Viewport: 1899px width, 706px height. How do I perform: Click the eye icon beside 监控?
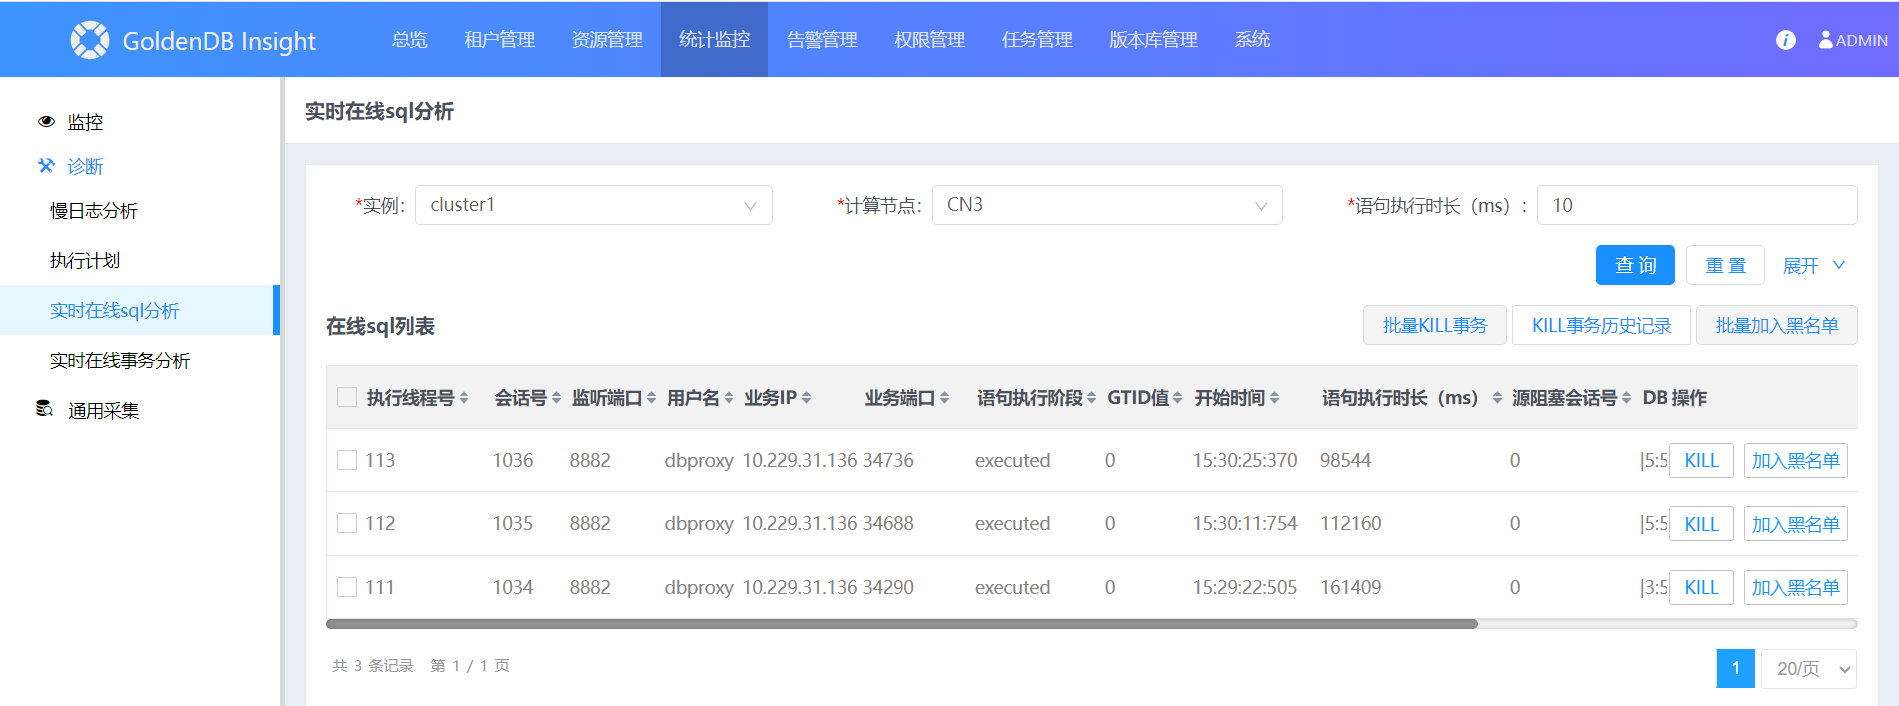coord(46,122)
